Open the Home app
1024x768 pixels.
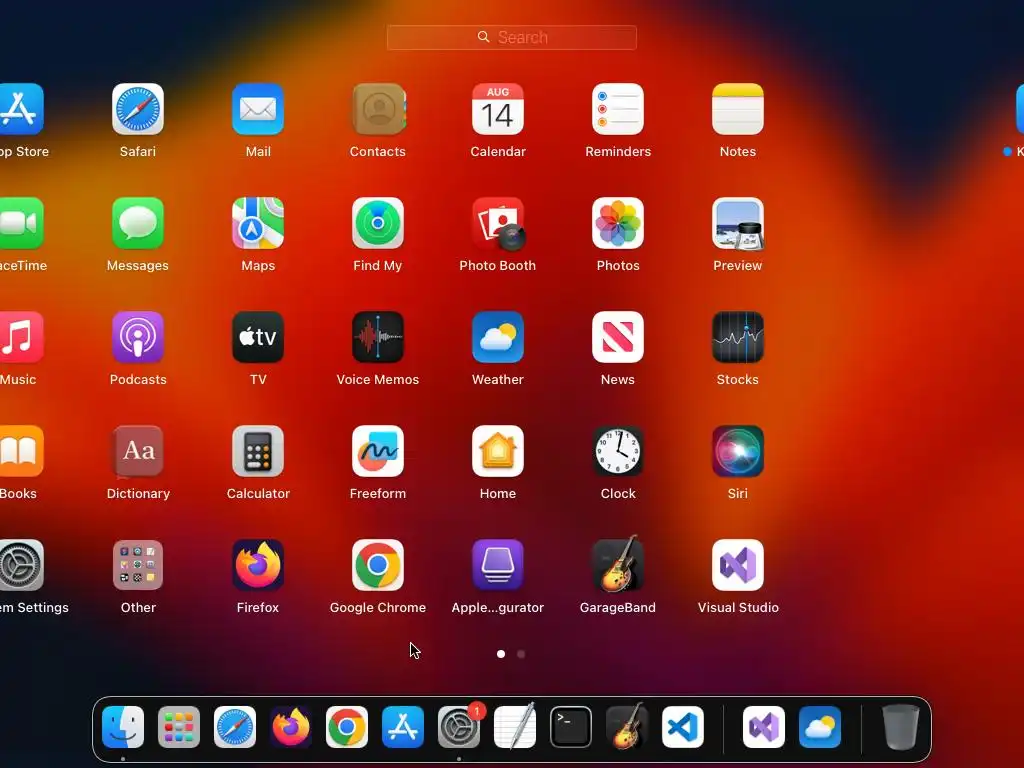click(x=498, y=451)
